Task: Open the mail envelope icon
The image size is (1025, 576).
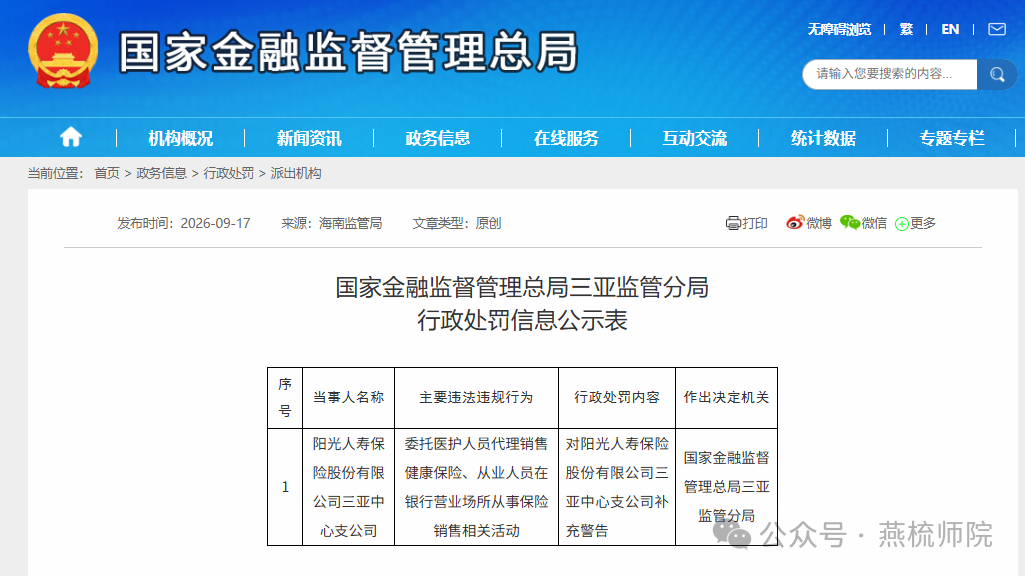Action: [x=997, y=29]
